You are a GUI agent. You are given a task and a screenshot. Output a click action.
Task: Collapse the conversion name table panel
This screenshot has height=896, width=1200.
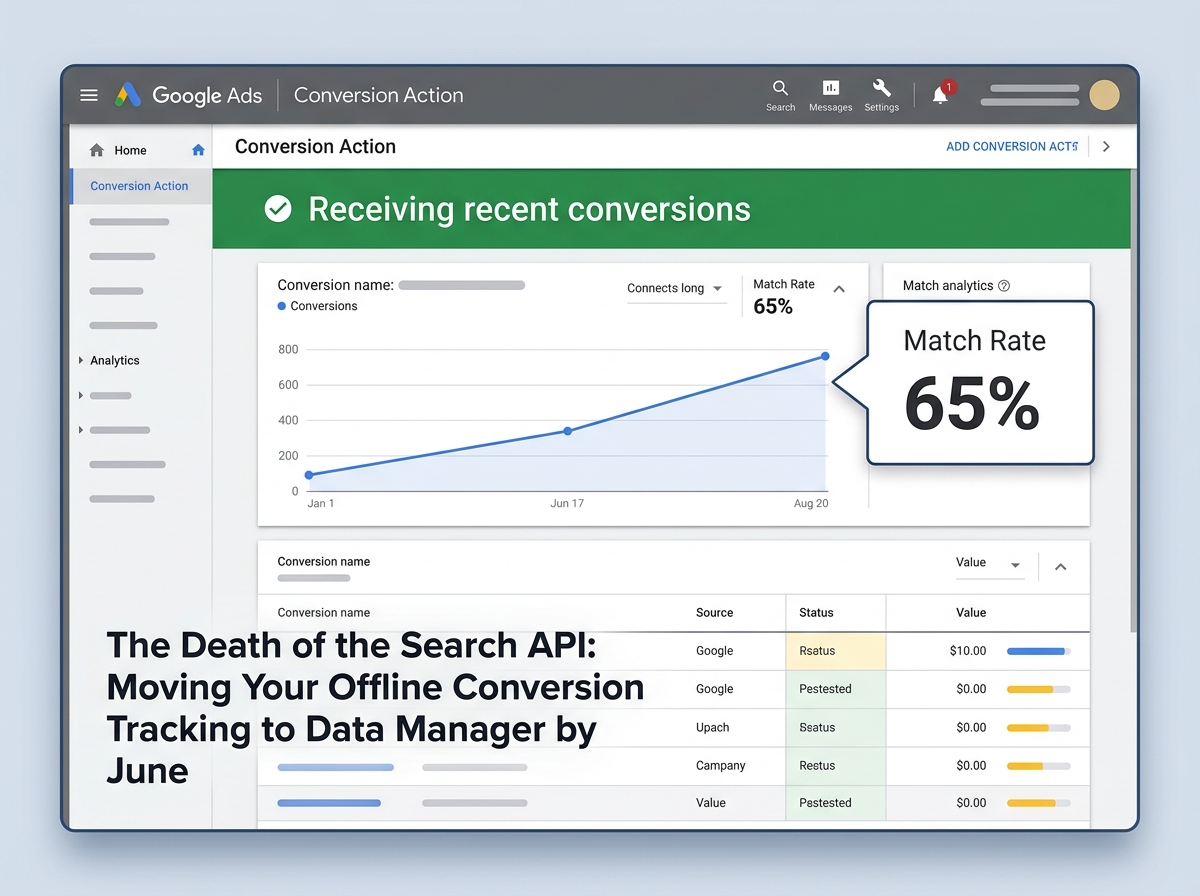pos(1061,567)
